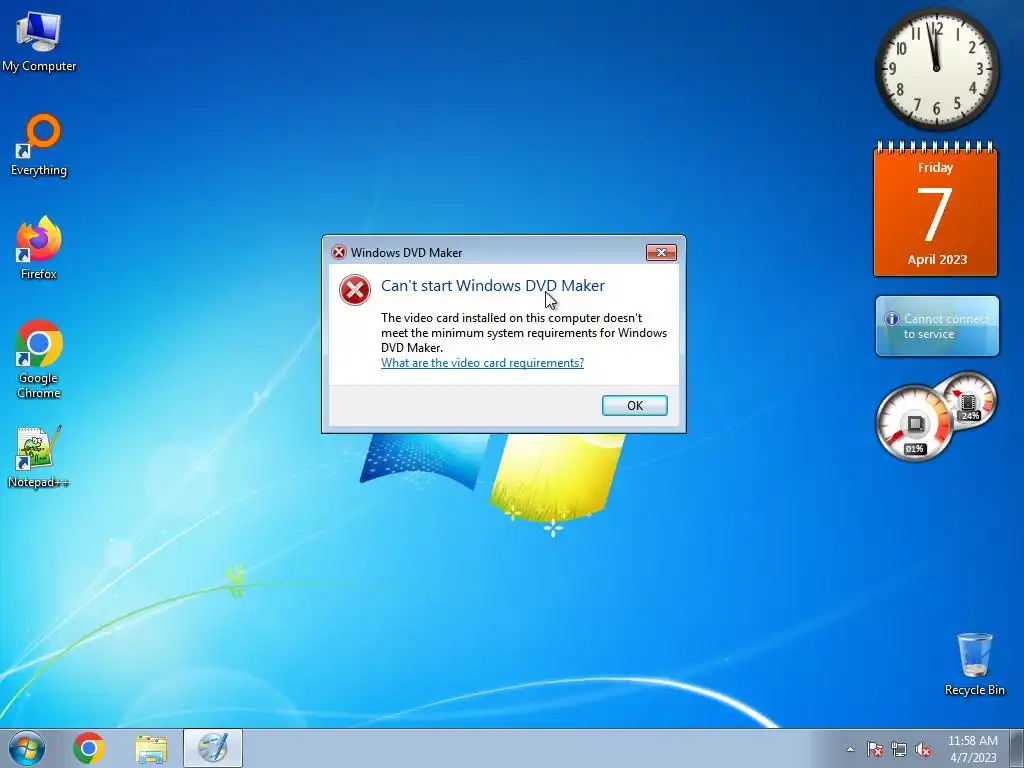
Task: Click Show Desktop button at taskbar end
Action: click(1017, 748)
